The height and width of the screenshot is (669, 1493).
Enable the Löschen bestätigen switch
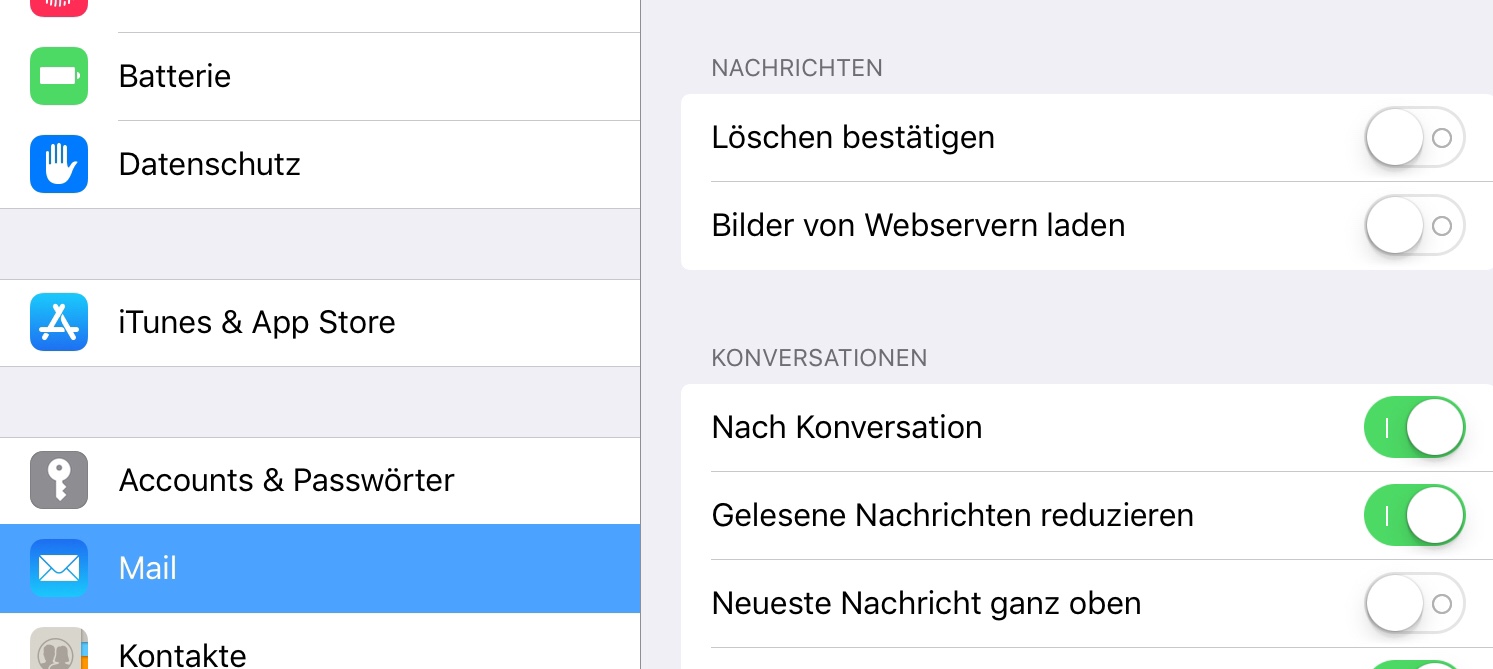pyautogui.click(x=1414, y=138)
